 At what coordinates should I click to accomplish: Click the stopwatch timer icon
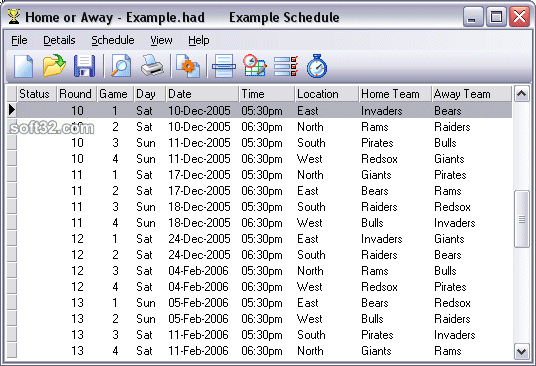click(x=317, y=66)
